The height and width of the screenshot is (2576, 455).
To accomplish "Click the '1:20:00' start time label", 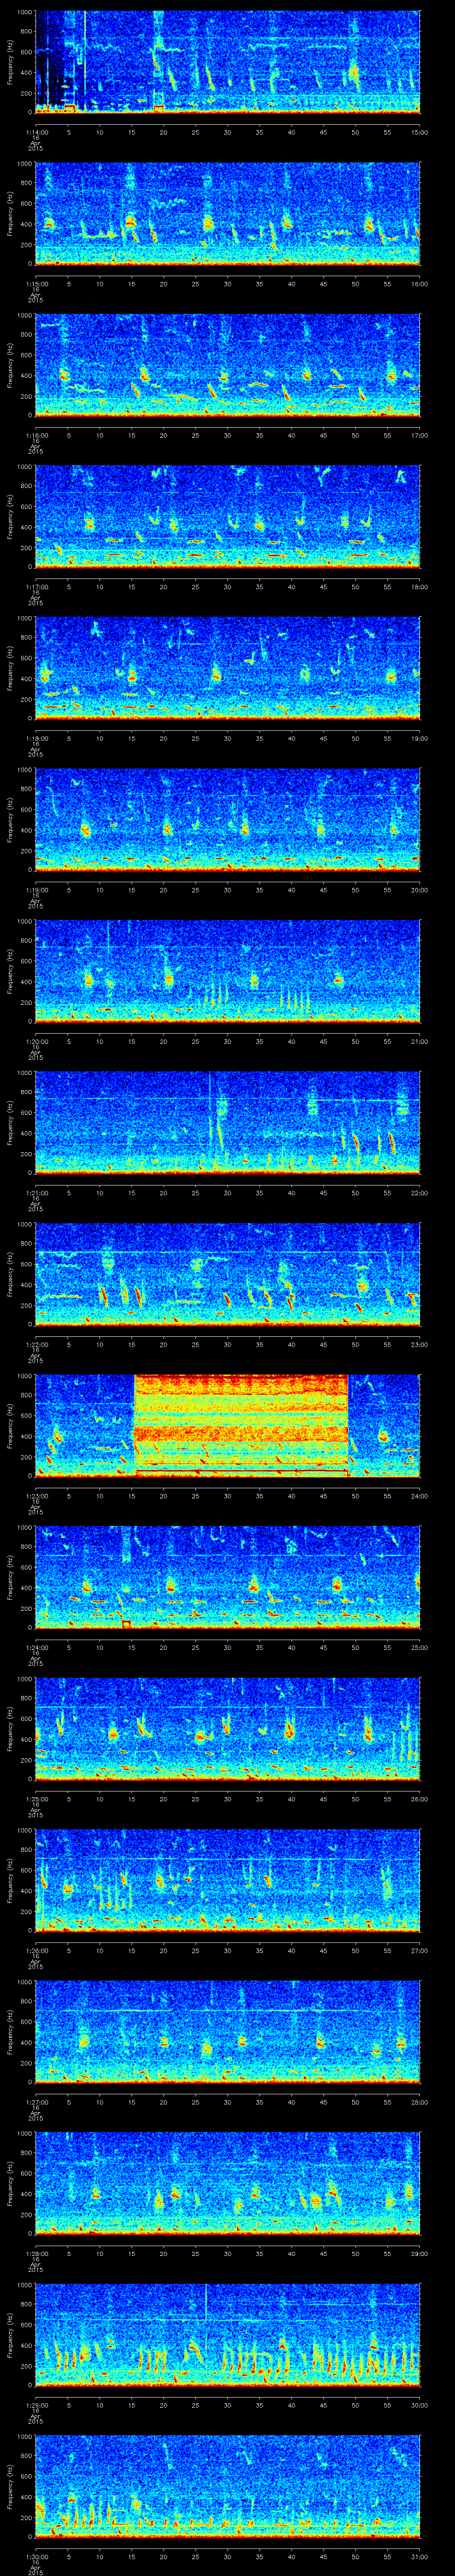I will point(36,1041).
